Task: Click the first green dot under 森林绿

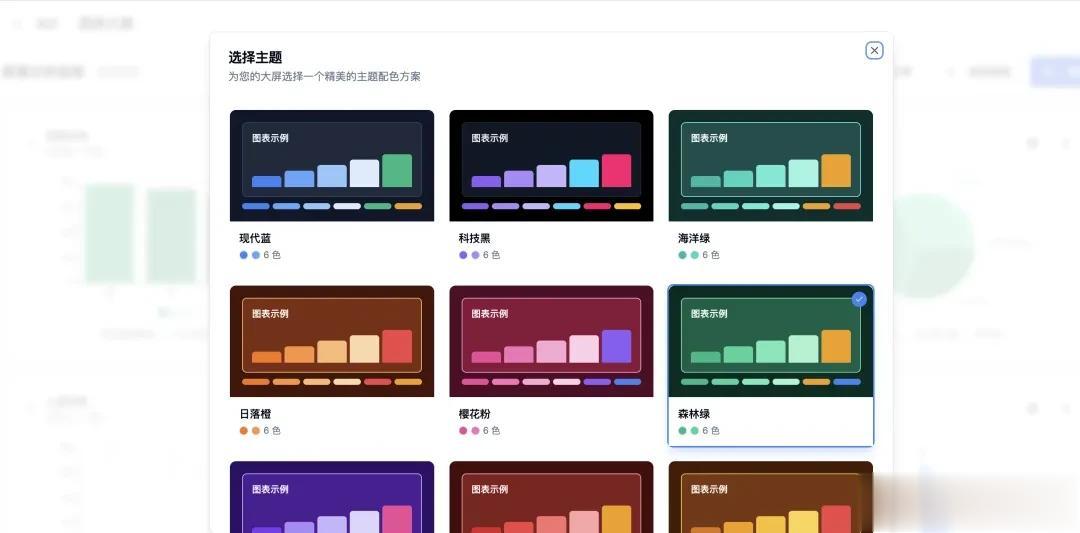Action: 683,430
